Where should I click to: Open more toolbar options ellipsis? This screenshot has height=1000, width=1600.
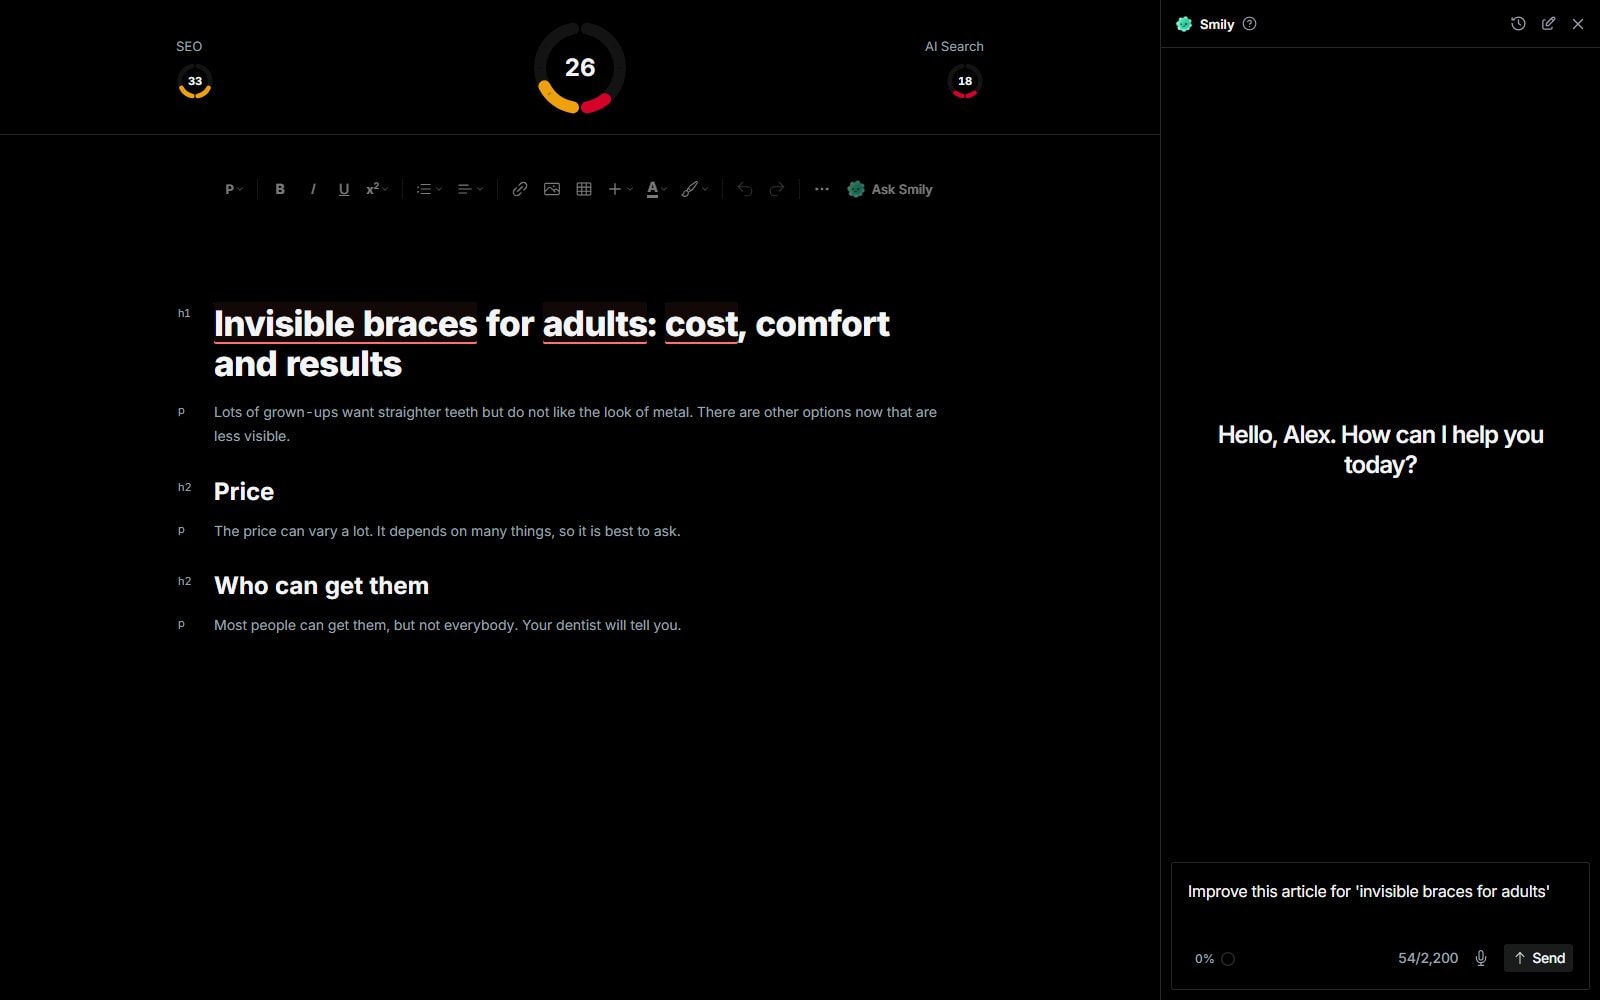pyautogui.click(x=822, y=189)
